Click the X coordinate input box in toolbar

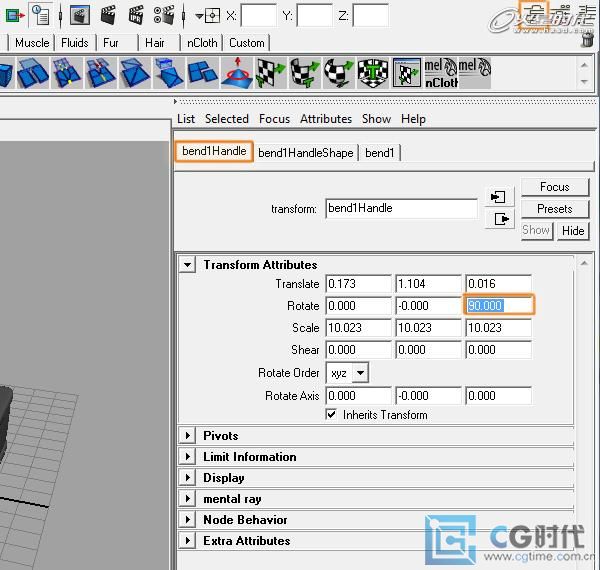(x=258, y=16)
